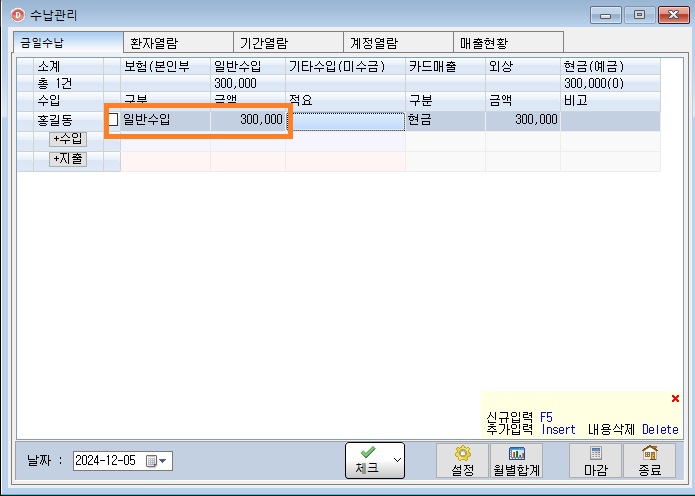Select the 홍길동 patient name cell

[x=68, y=121]
